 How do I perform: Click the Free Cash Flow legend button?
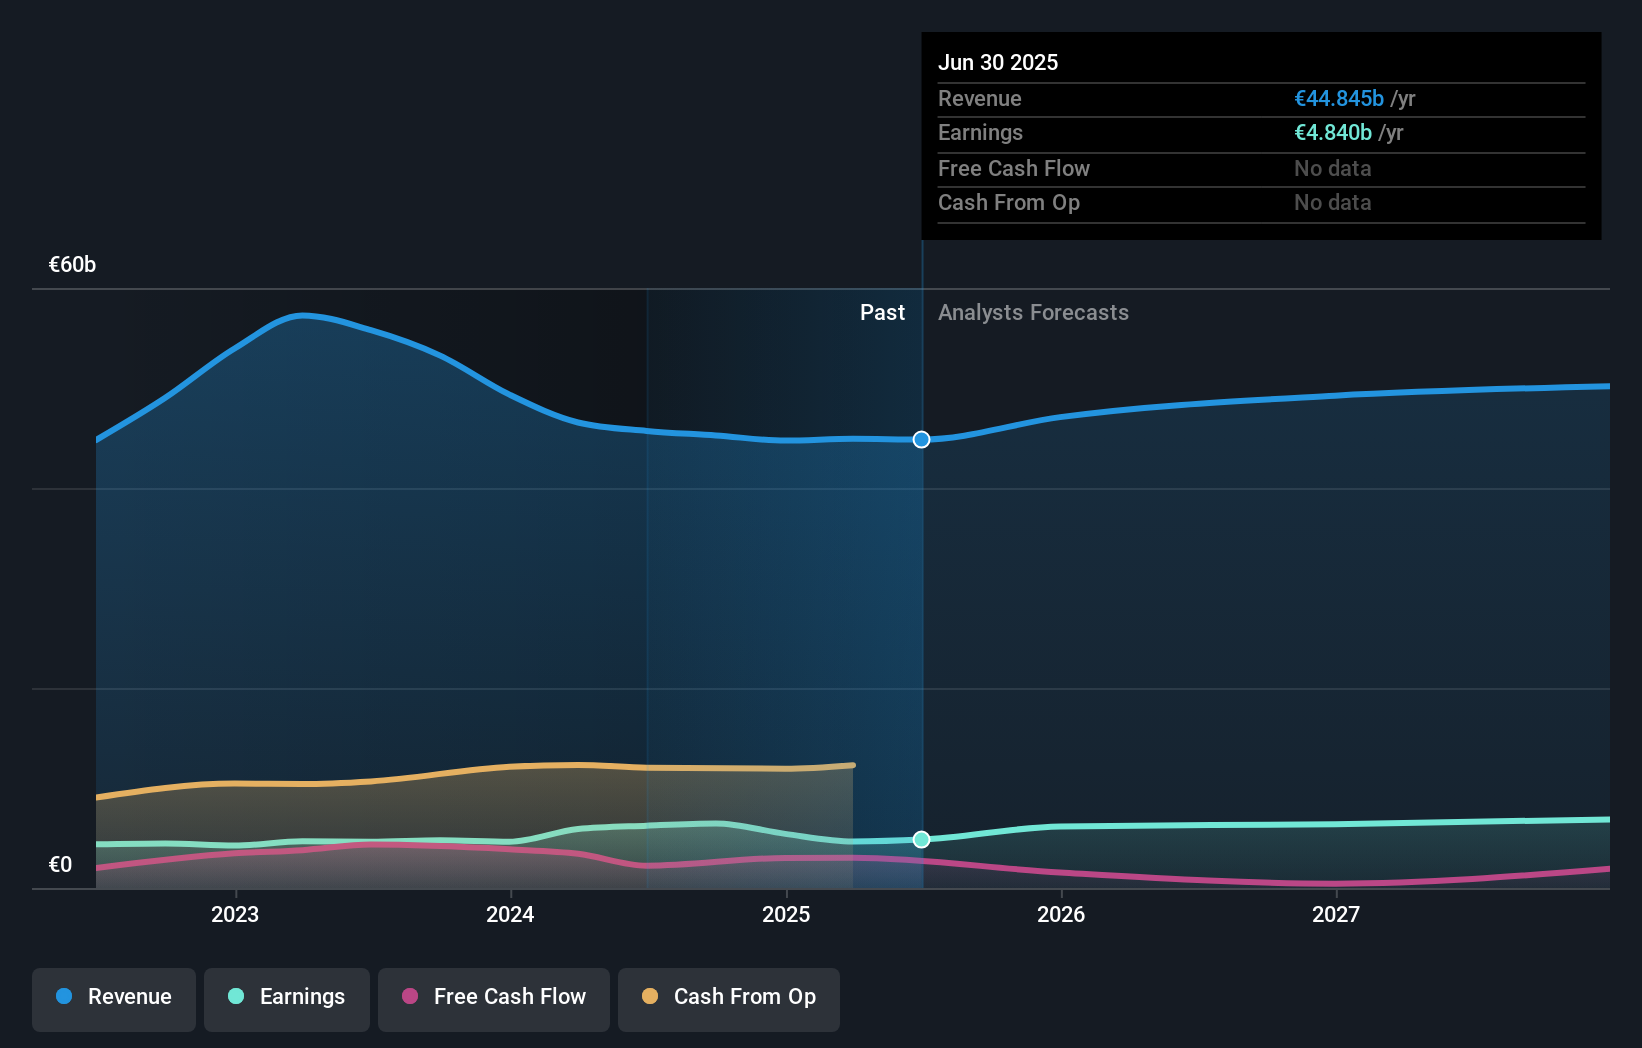tap(494, 998)
